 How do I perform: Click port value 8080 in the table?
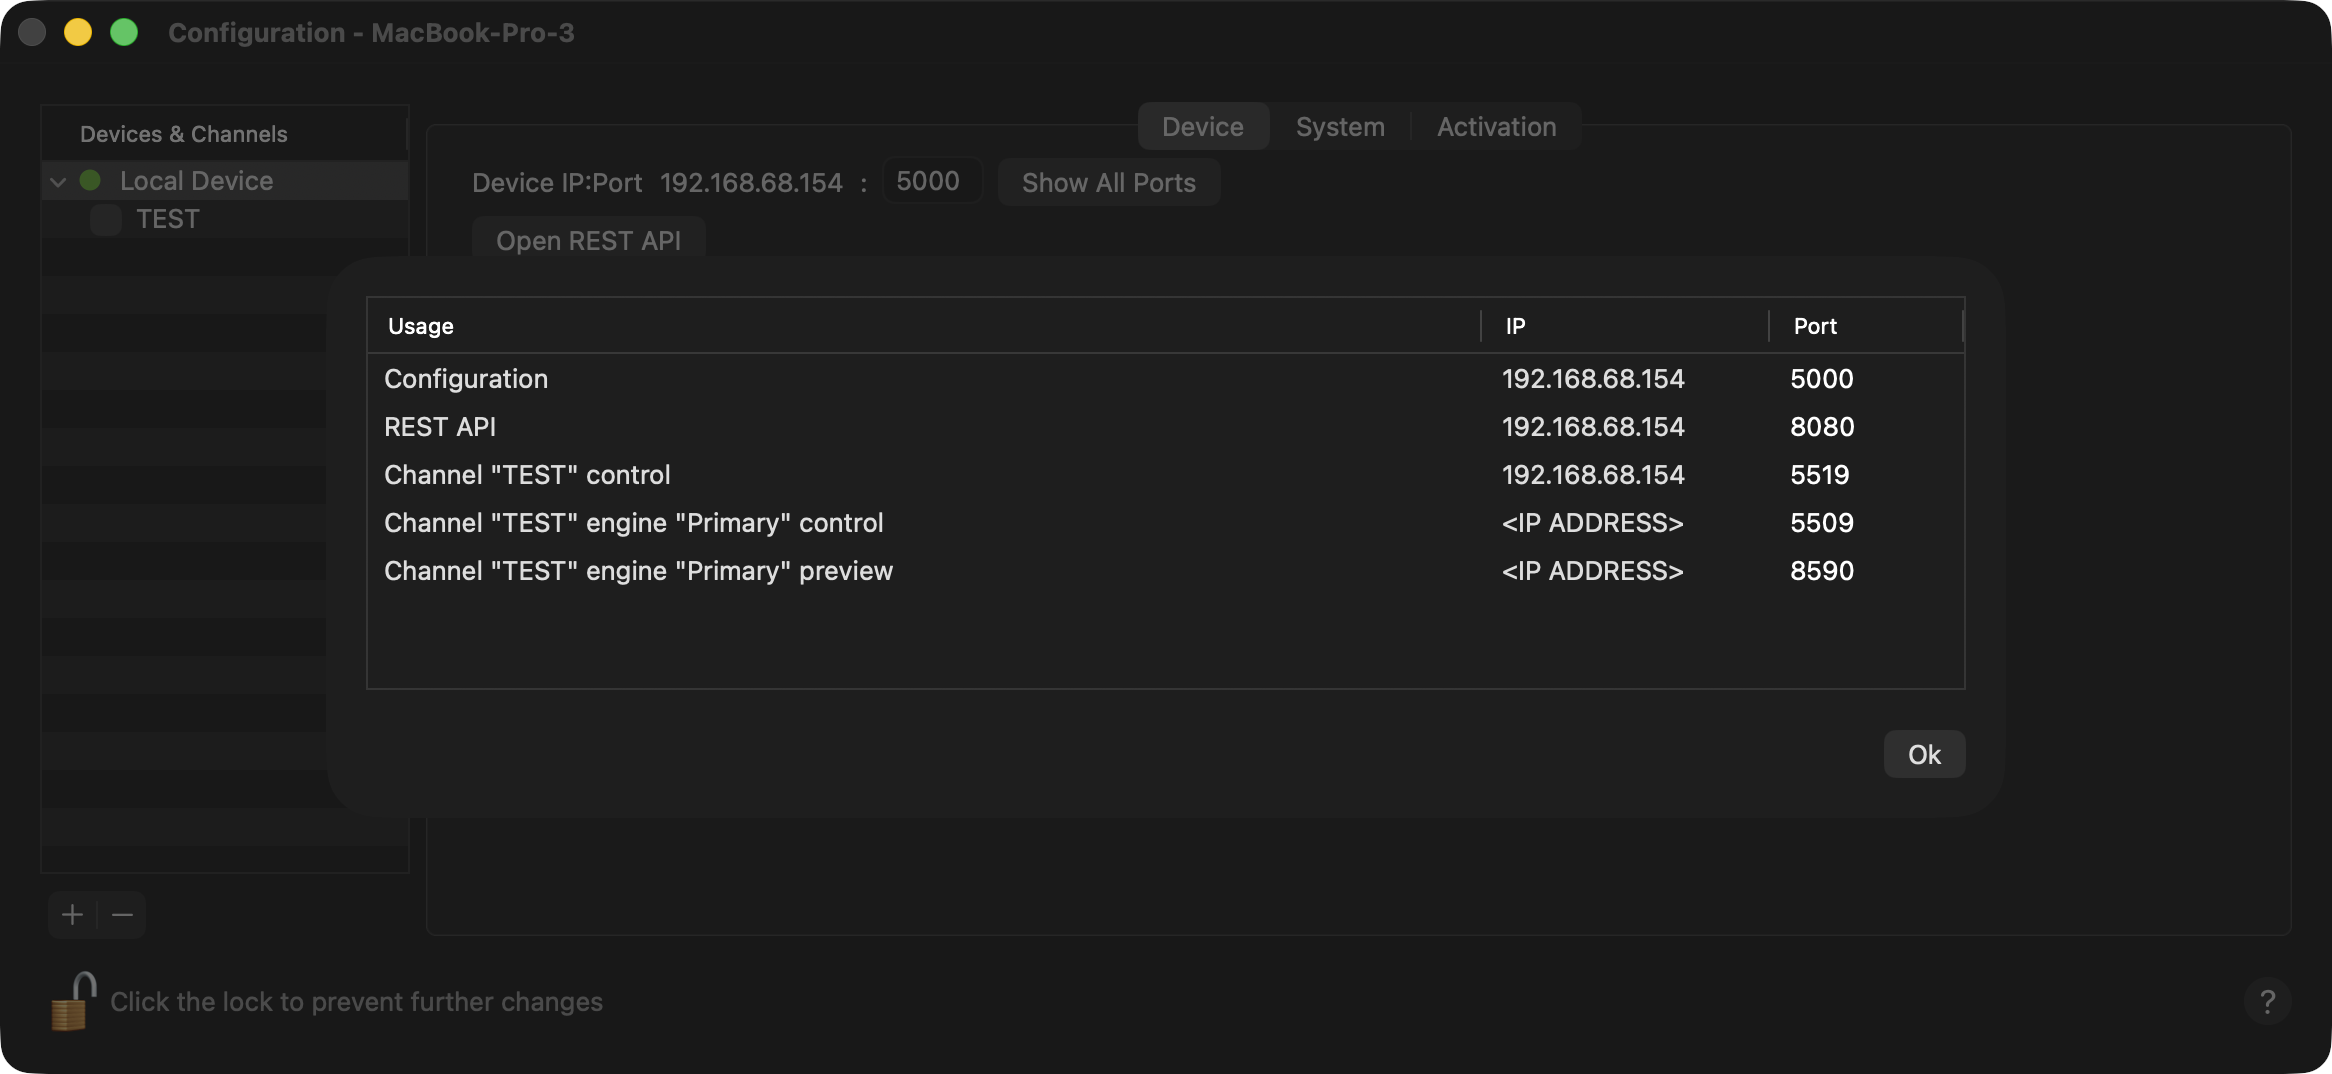[1822, 427]
